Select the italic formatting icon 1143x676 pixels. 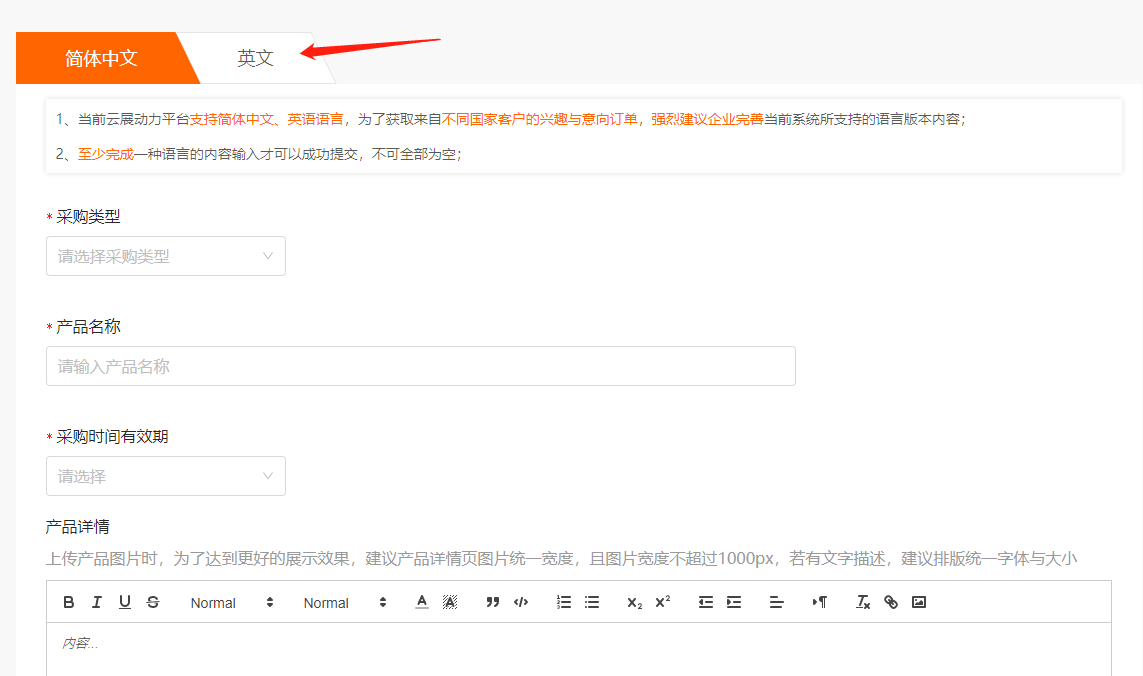click(x=94, y=602)
